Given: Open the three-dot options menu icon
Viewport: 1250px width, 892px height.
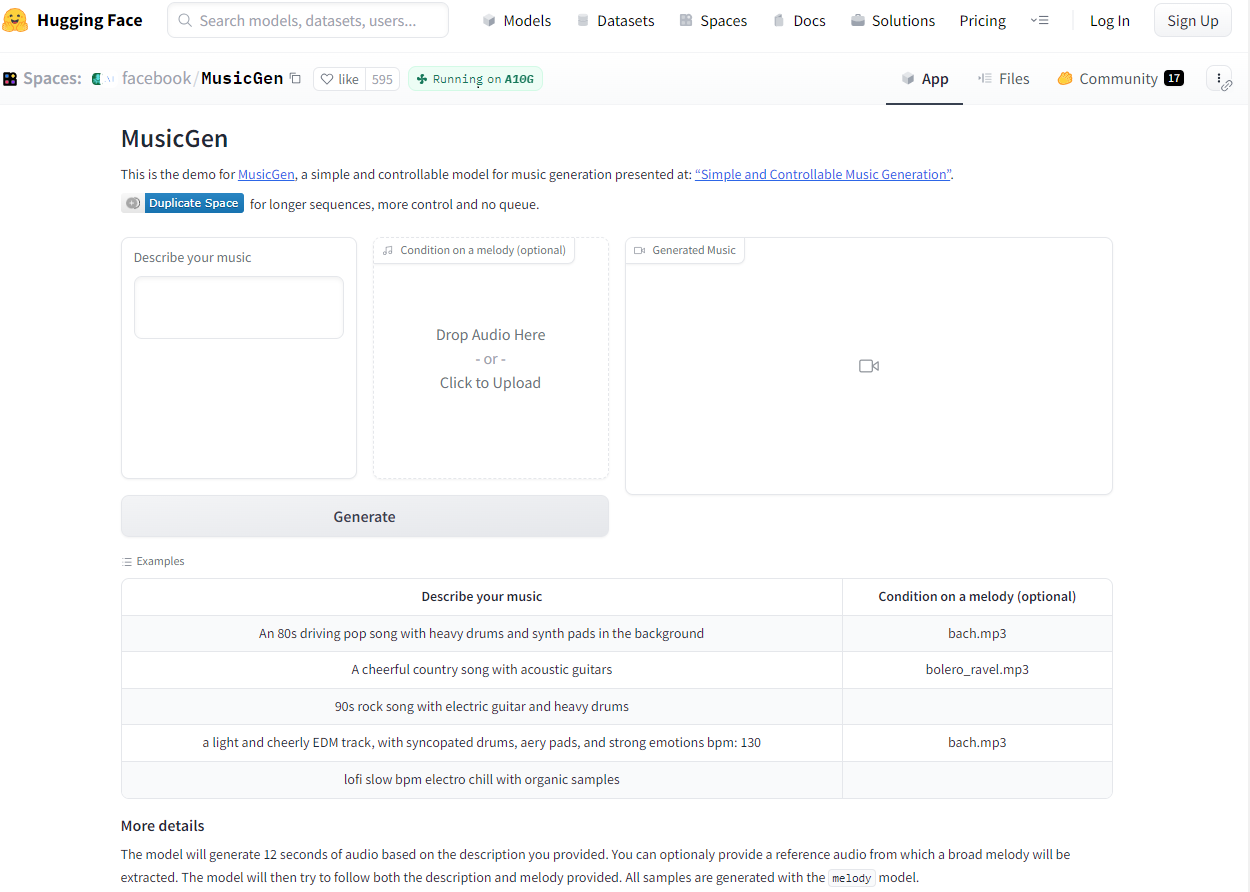Looking at the screenshot, I should click(1219, 78).
